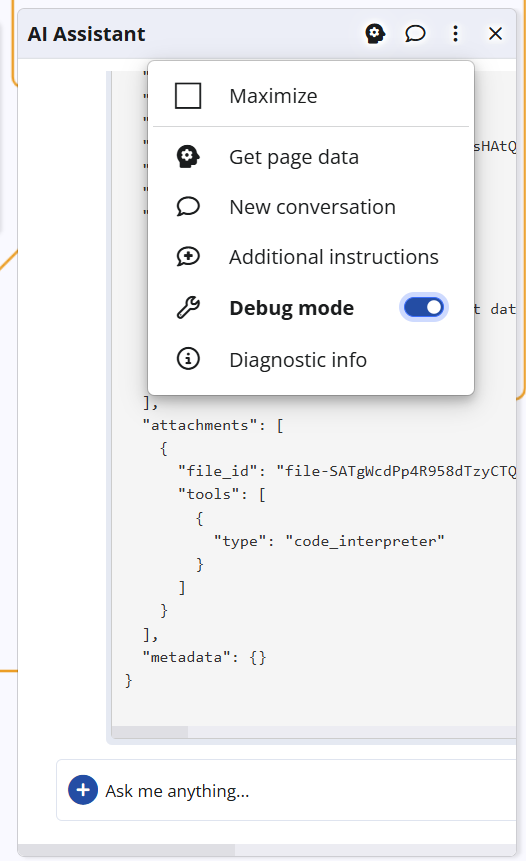
Task: Select New conversation menu item
Action: (311, 207)
